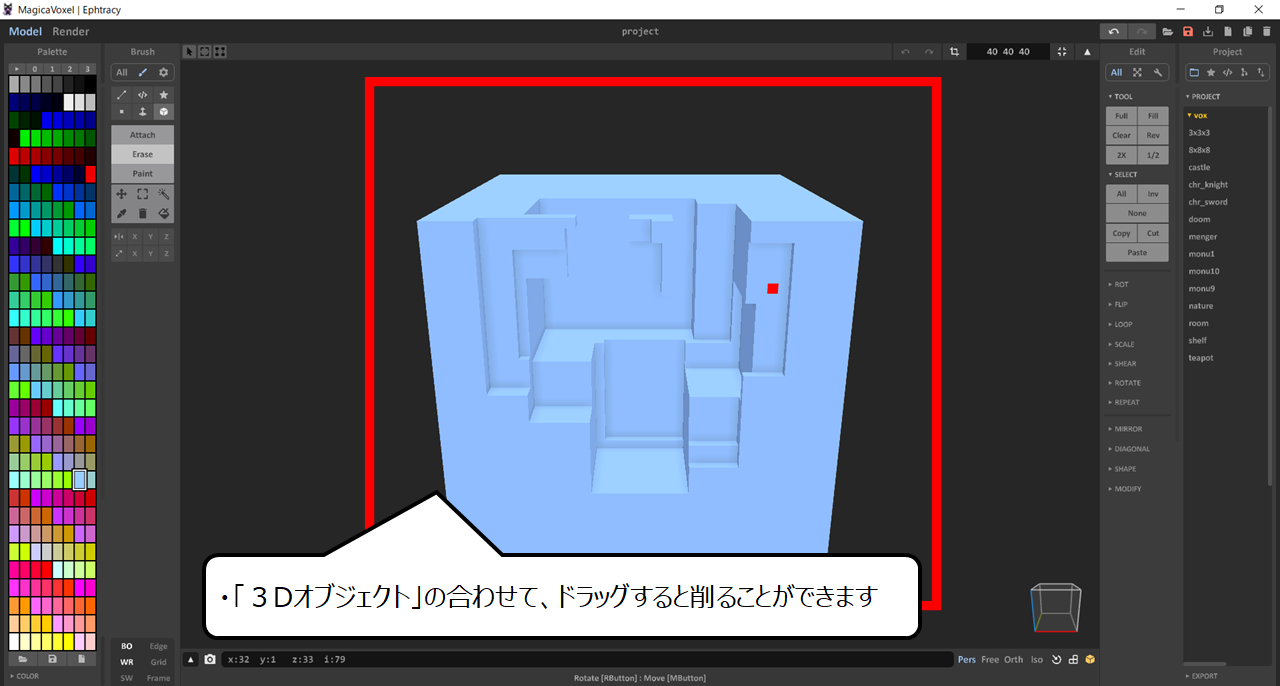Click the wrench tab in Edit panel
The height and width of the screenshot is (686, 1280).
click(x=1158, y=72)
